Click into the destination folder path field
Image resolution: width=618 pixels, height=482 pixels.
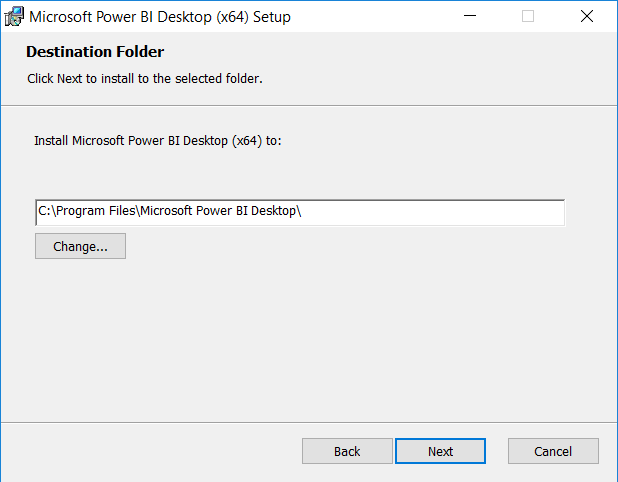pyautogui.click(x=300, y=212)
